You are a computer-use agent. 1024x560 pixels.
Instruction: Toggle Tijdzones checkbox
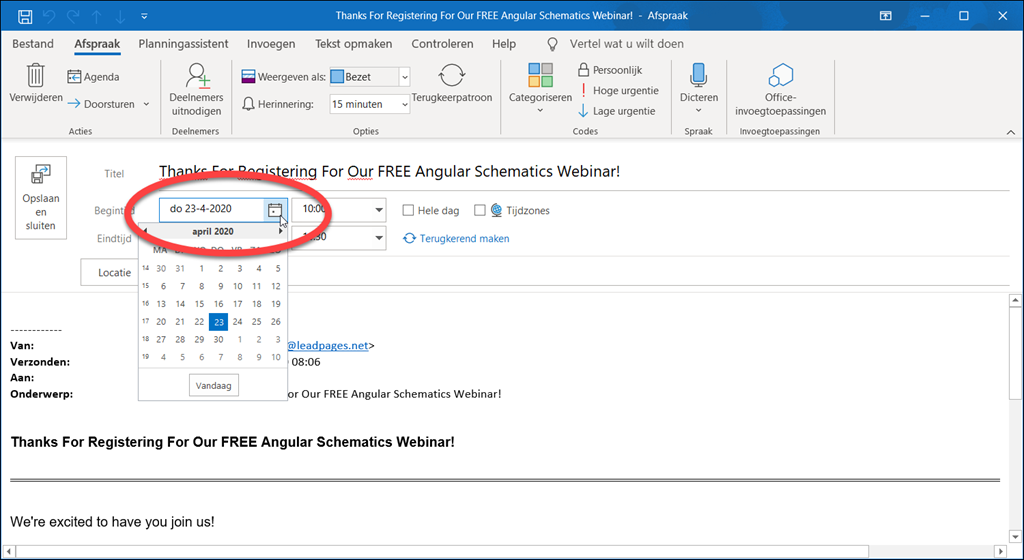480,210
